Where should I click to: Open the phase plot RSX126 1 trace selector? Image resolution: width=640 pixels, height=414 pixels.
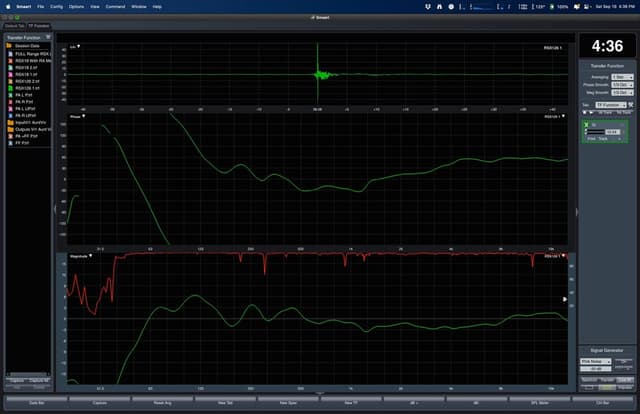click(563, 116)
